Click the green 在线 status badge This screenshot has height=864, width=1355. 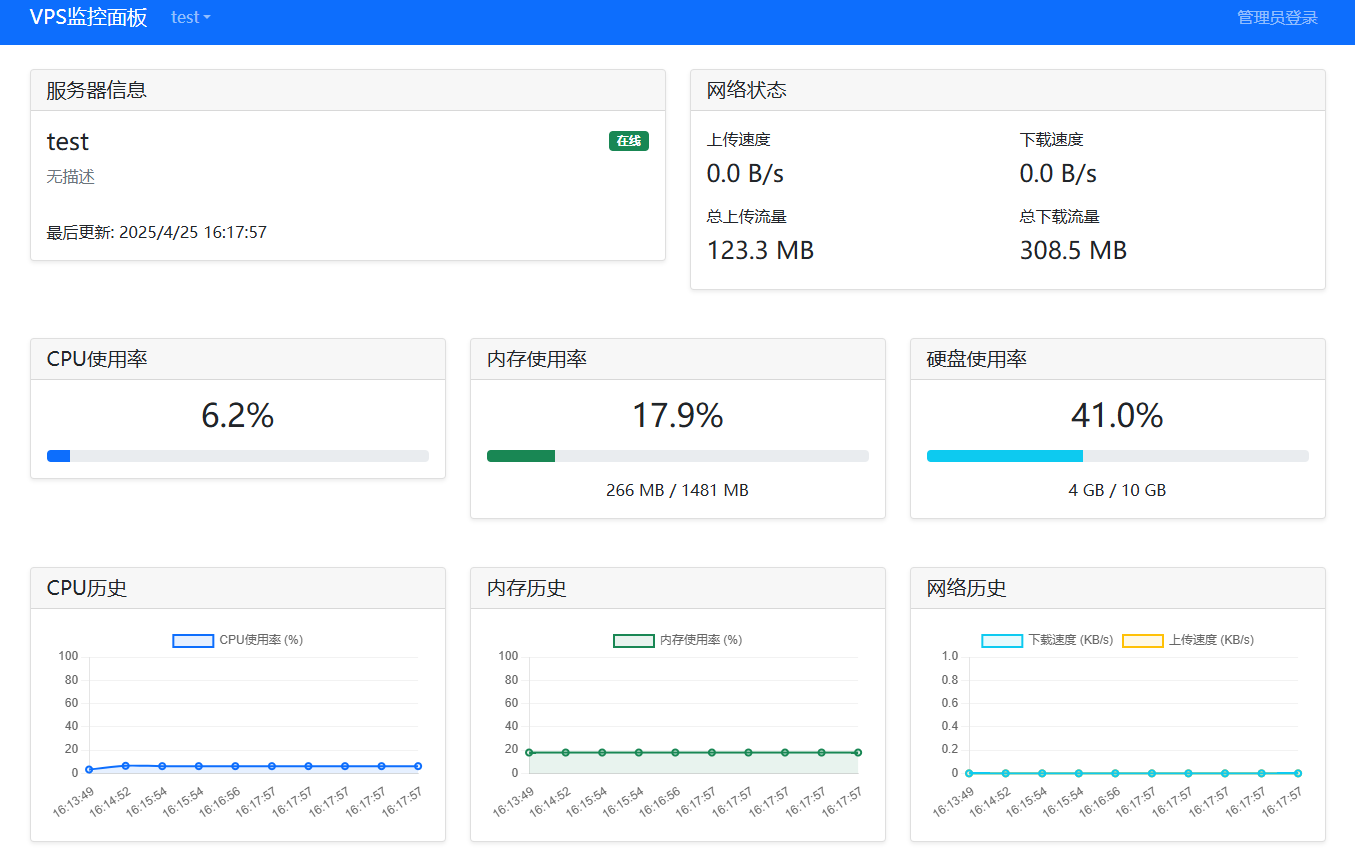(628, 141)
